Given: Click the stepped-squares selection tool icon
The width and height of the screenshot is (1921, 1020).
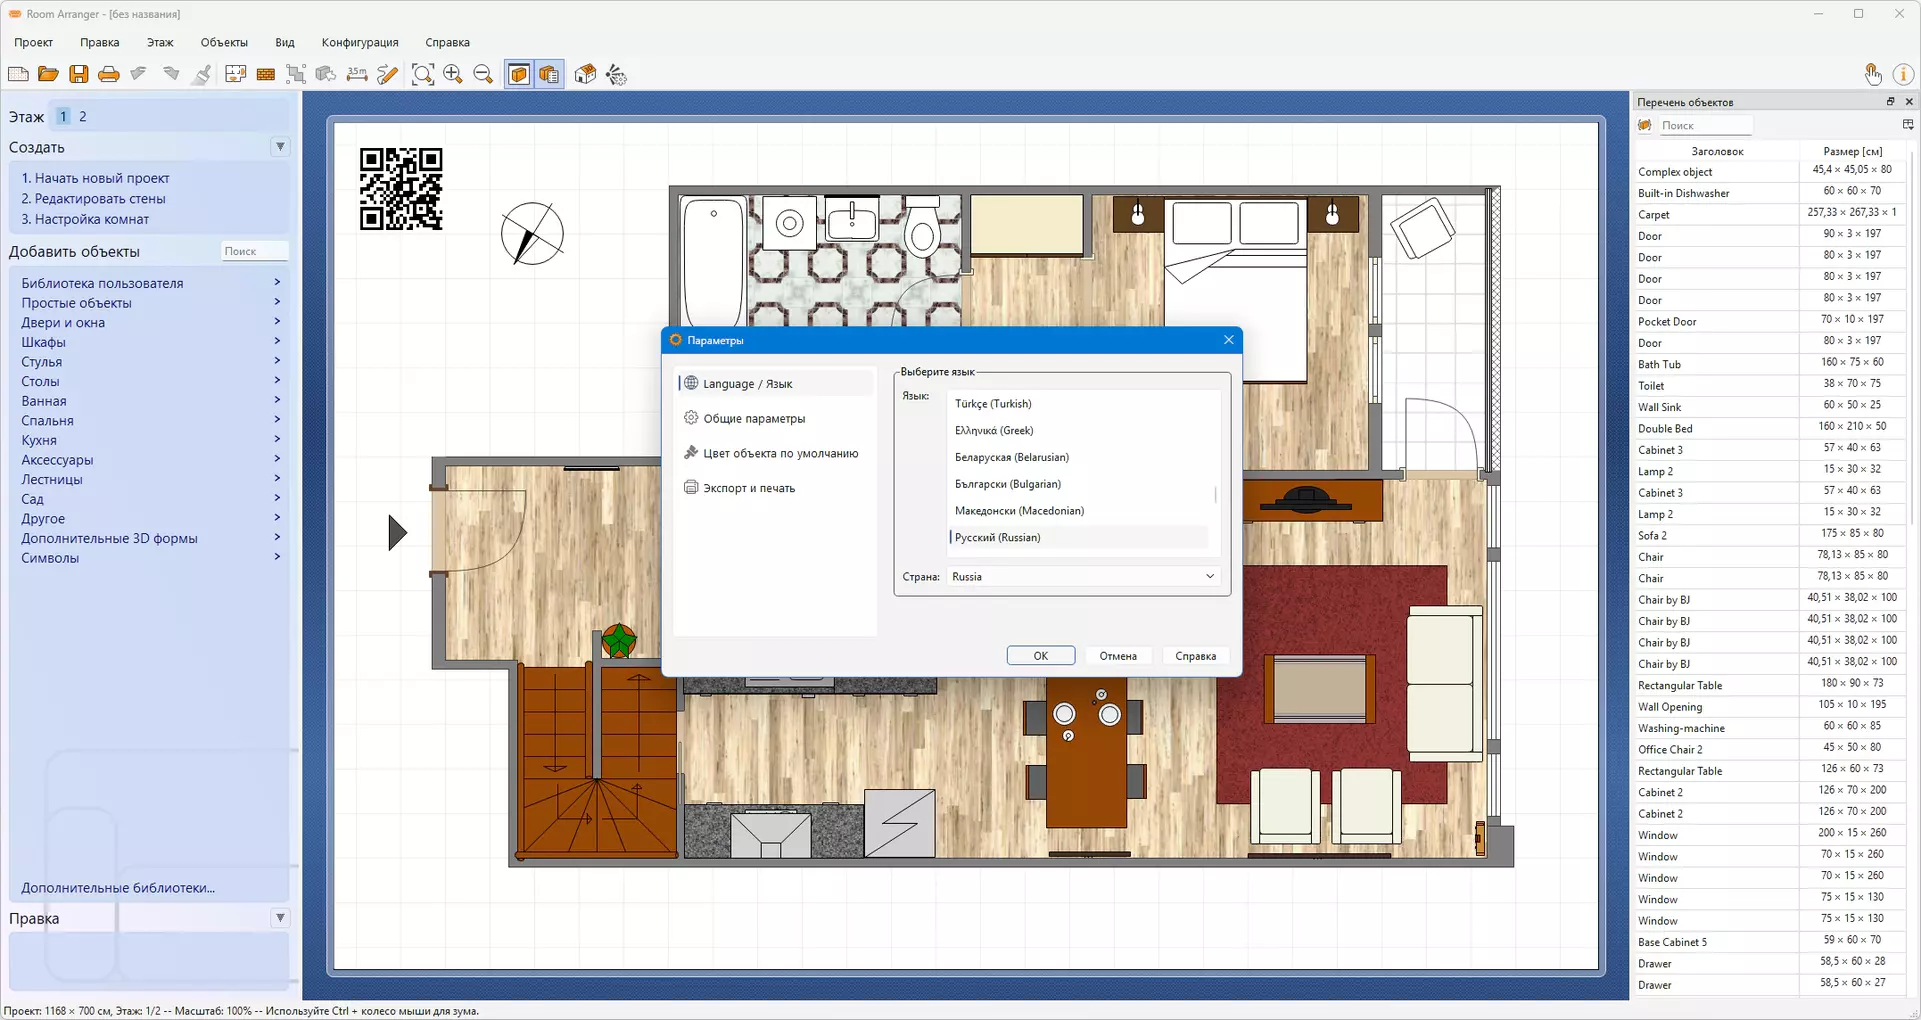Looking at the screenshot, I should pos(296,74).
